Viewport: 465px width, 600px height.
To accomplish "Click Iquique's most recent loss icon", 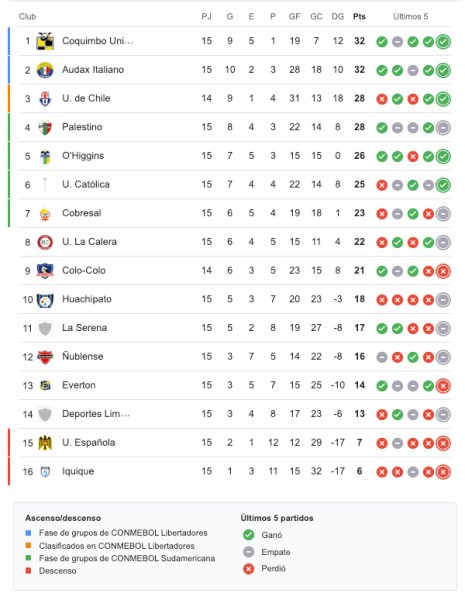I will coord(443,472).
